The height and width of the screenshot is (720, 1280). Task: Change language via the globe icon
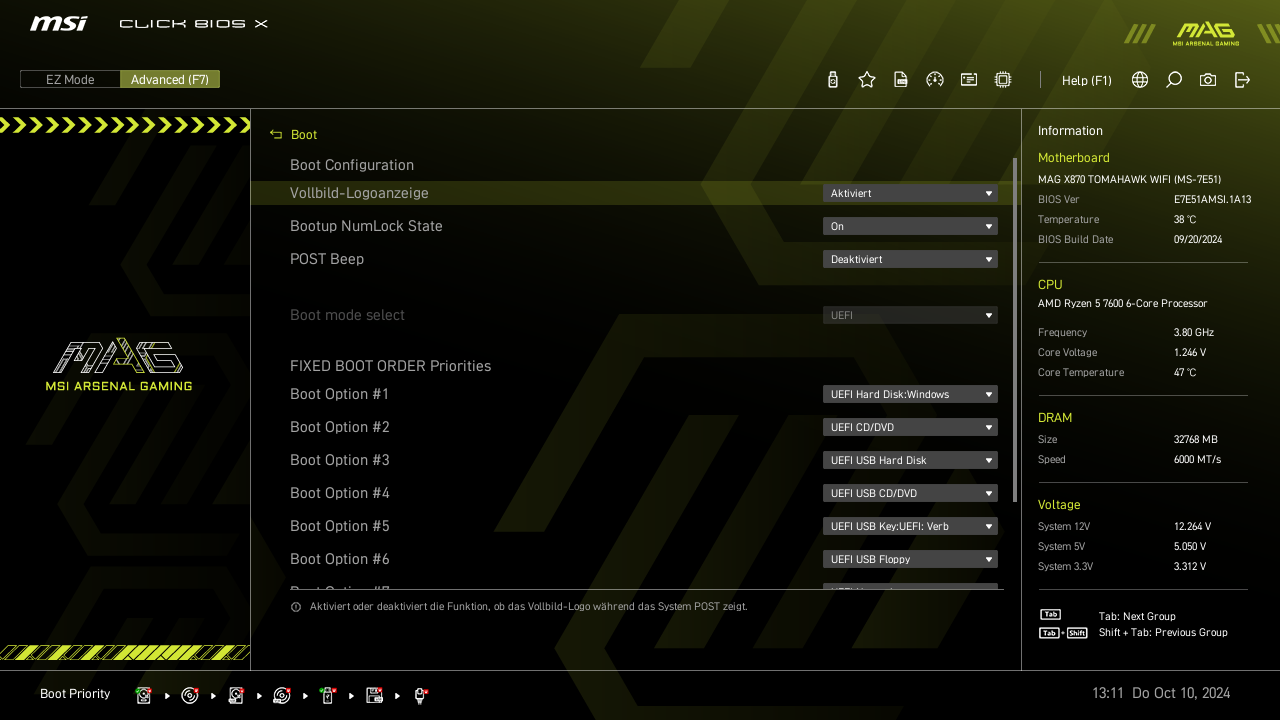tap(1140, 80)
